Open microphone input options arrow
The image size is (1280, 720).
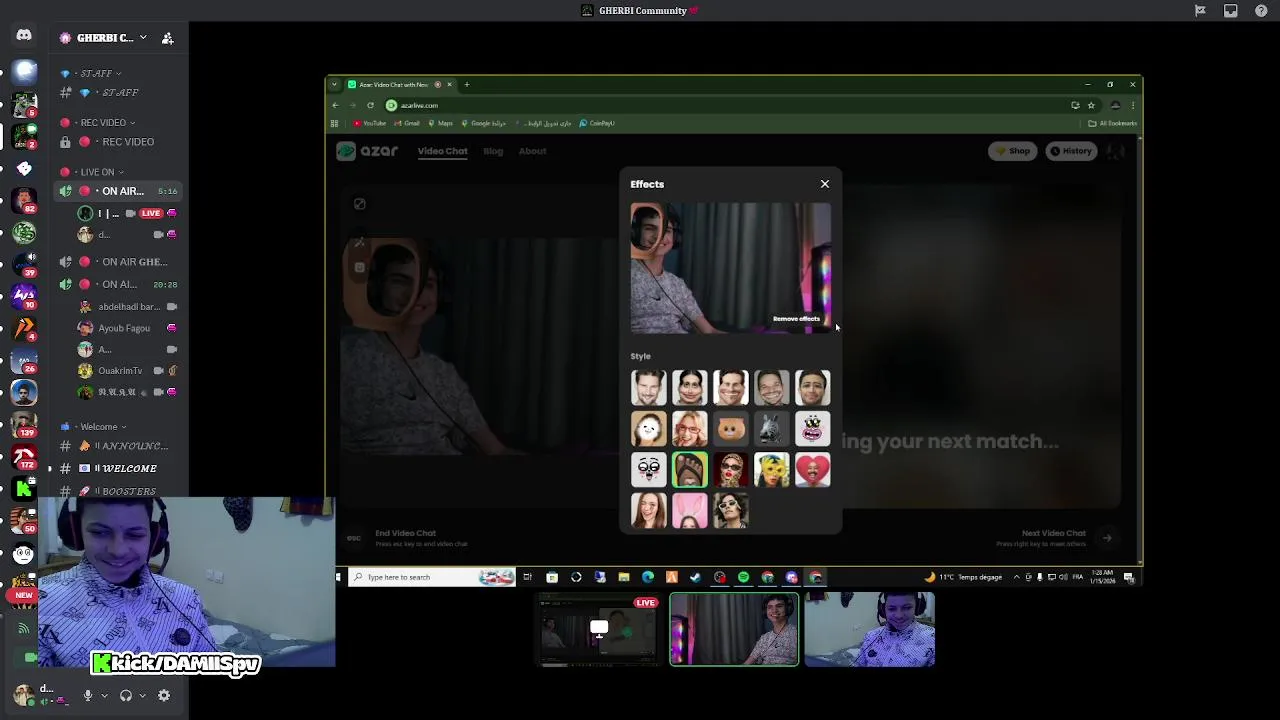coord(104,695)
